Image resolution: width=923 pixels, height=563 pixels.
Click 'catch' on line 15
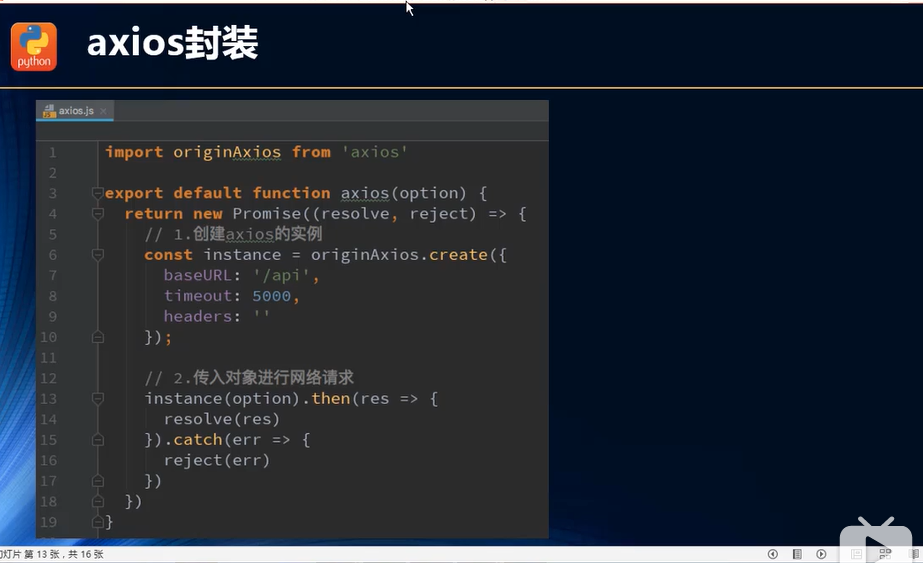[x=198, y=440]
